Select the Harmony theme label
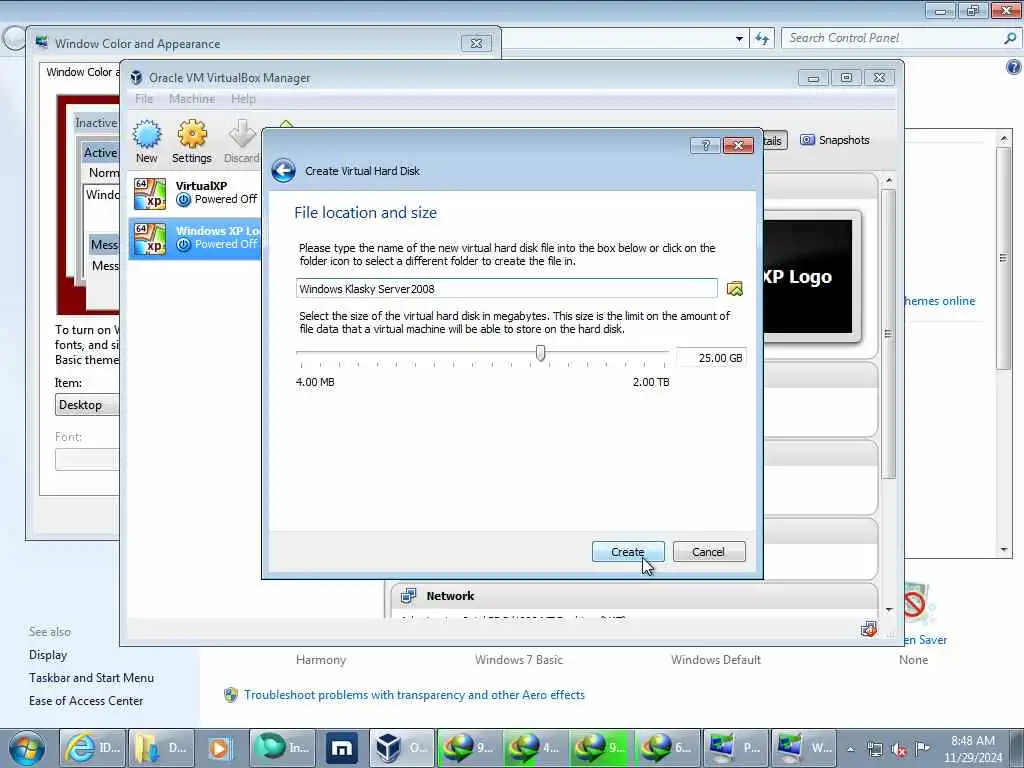 [321, 660]
